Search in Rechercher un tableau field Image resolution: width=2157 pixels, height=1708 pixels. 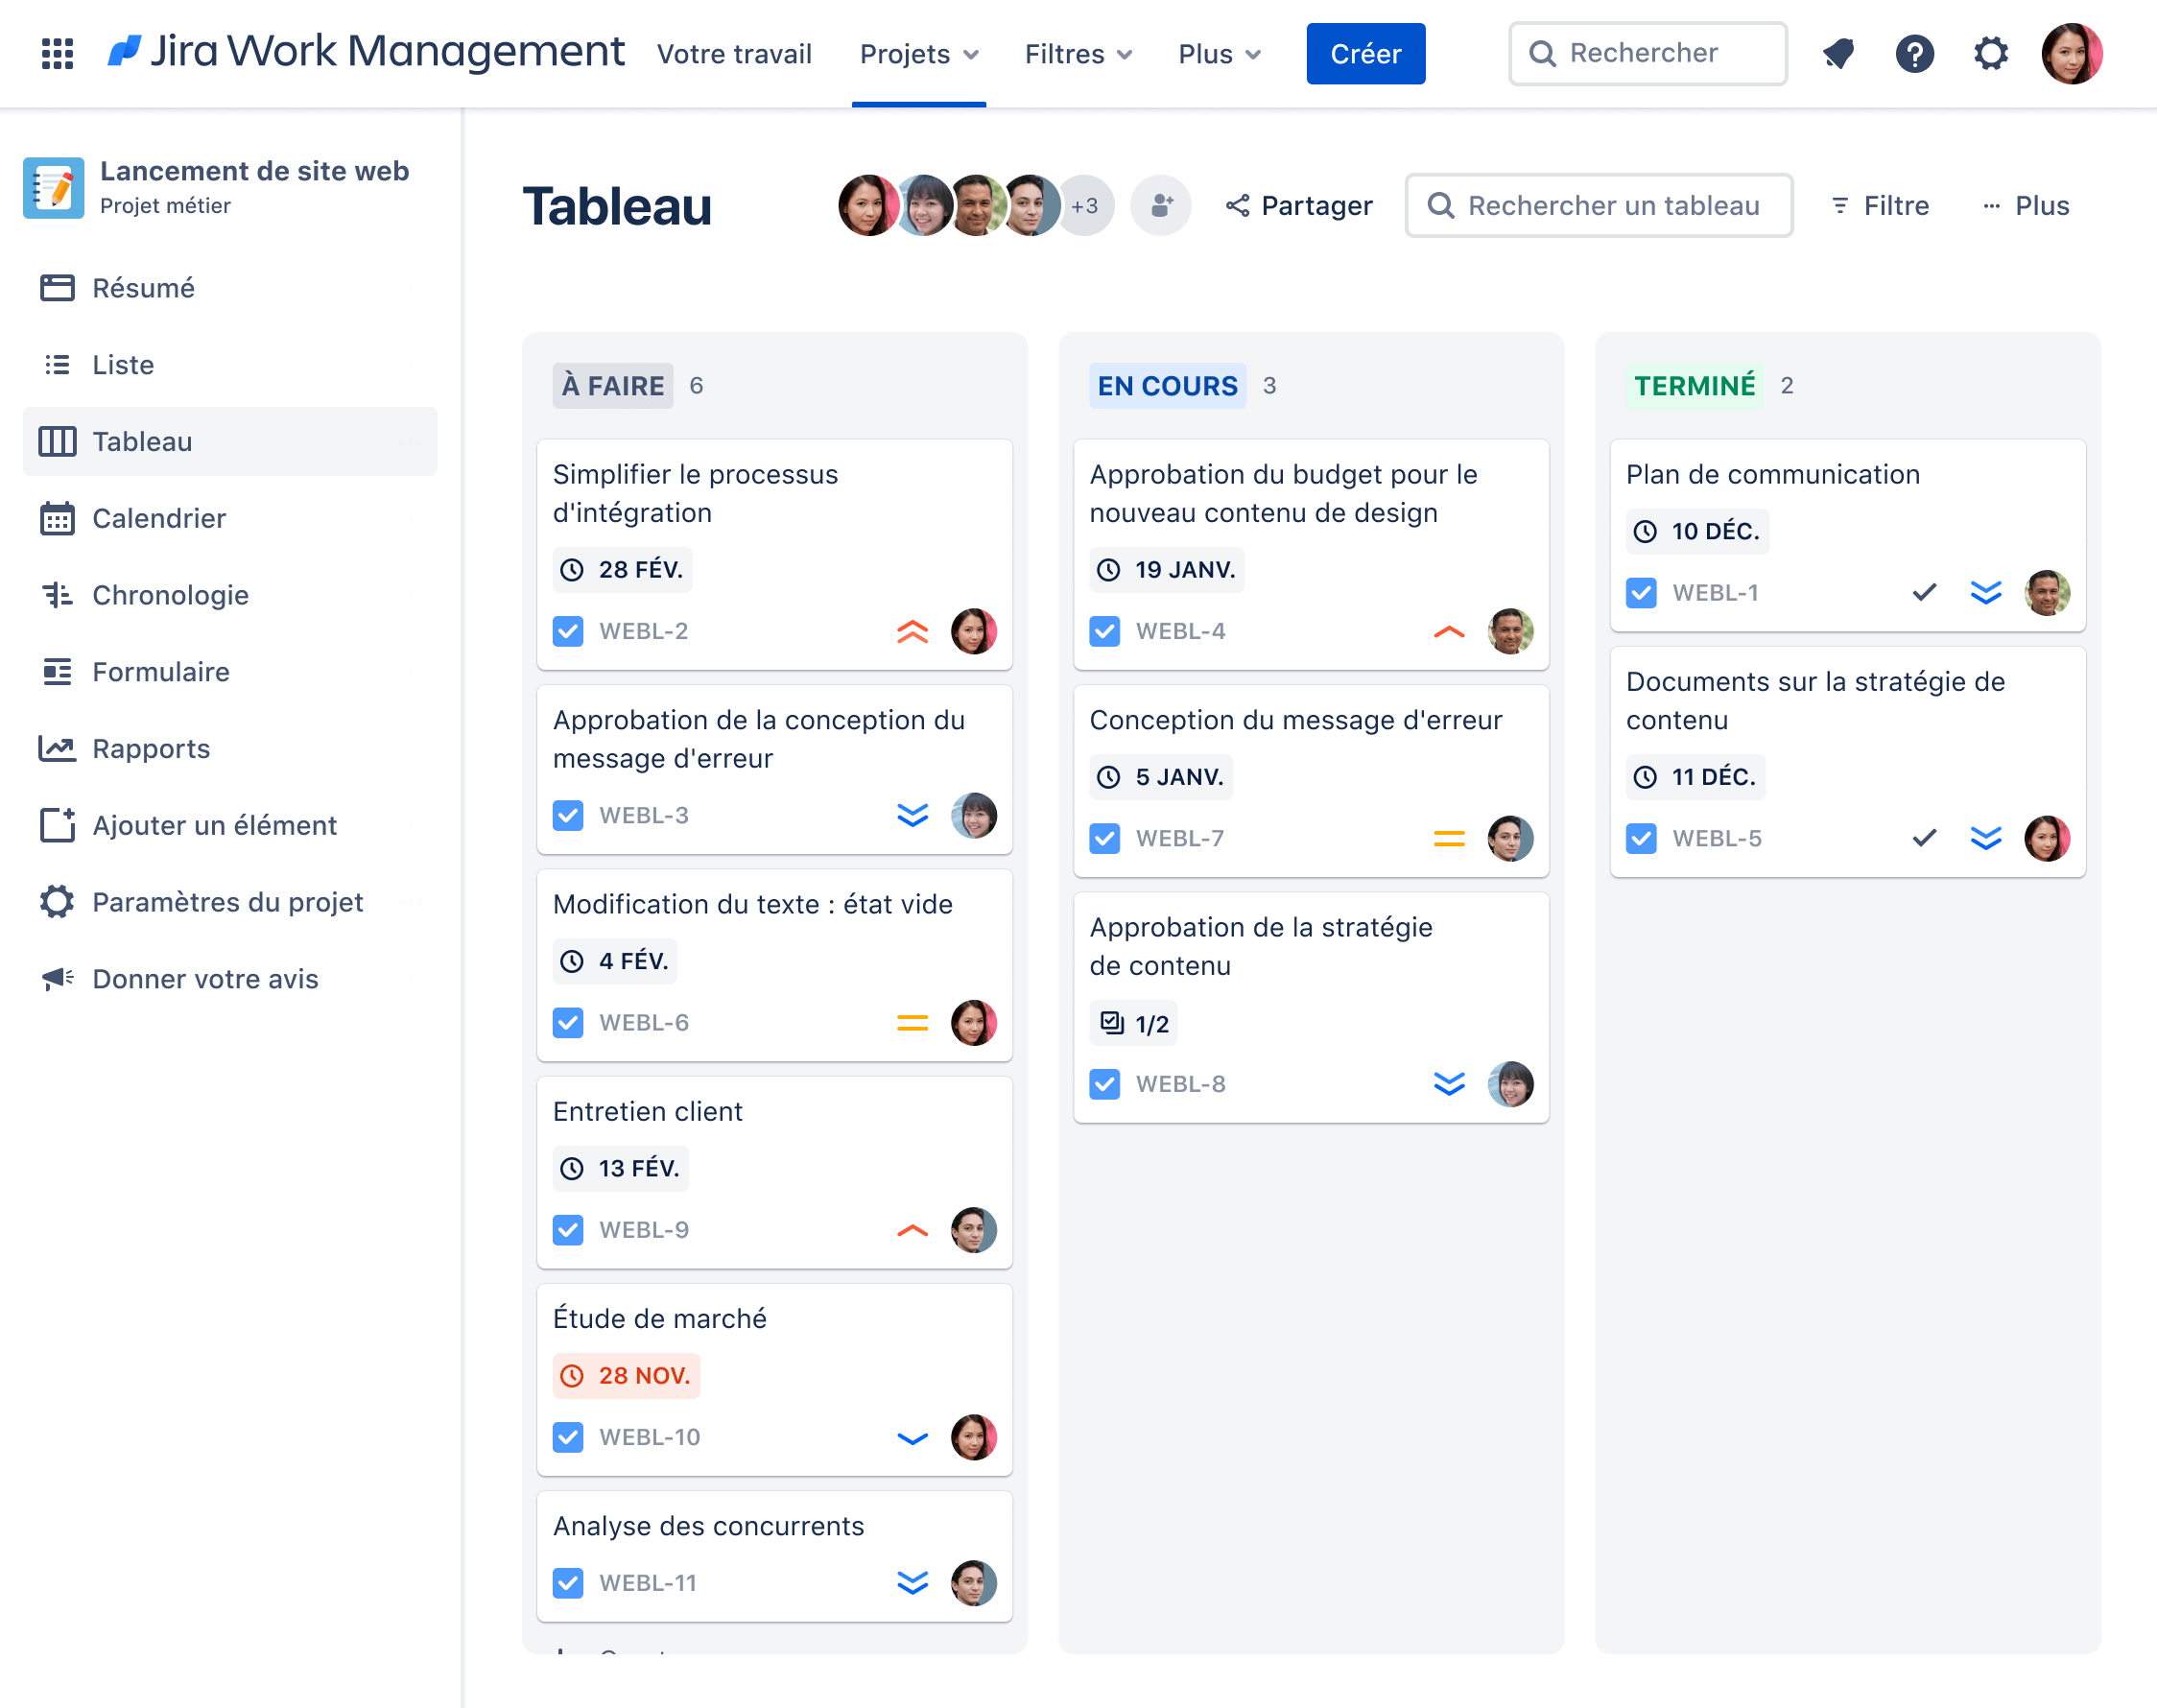click(x=1599, y=204)
